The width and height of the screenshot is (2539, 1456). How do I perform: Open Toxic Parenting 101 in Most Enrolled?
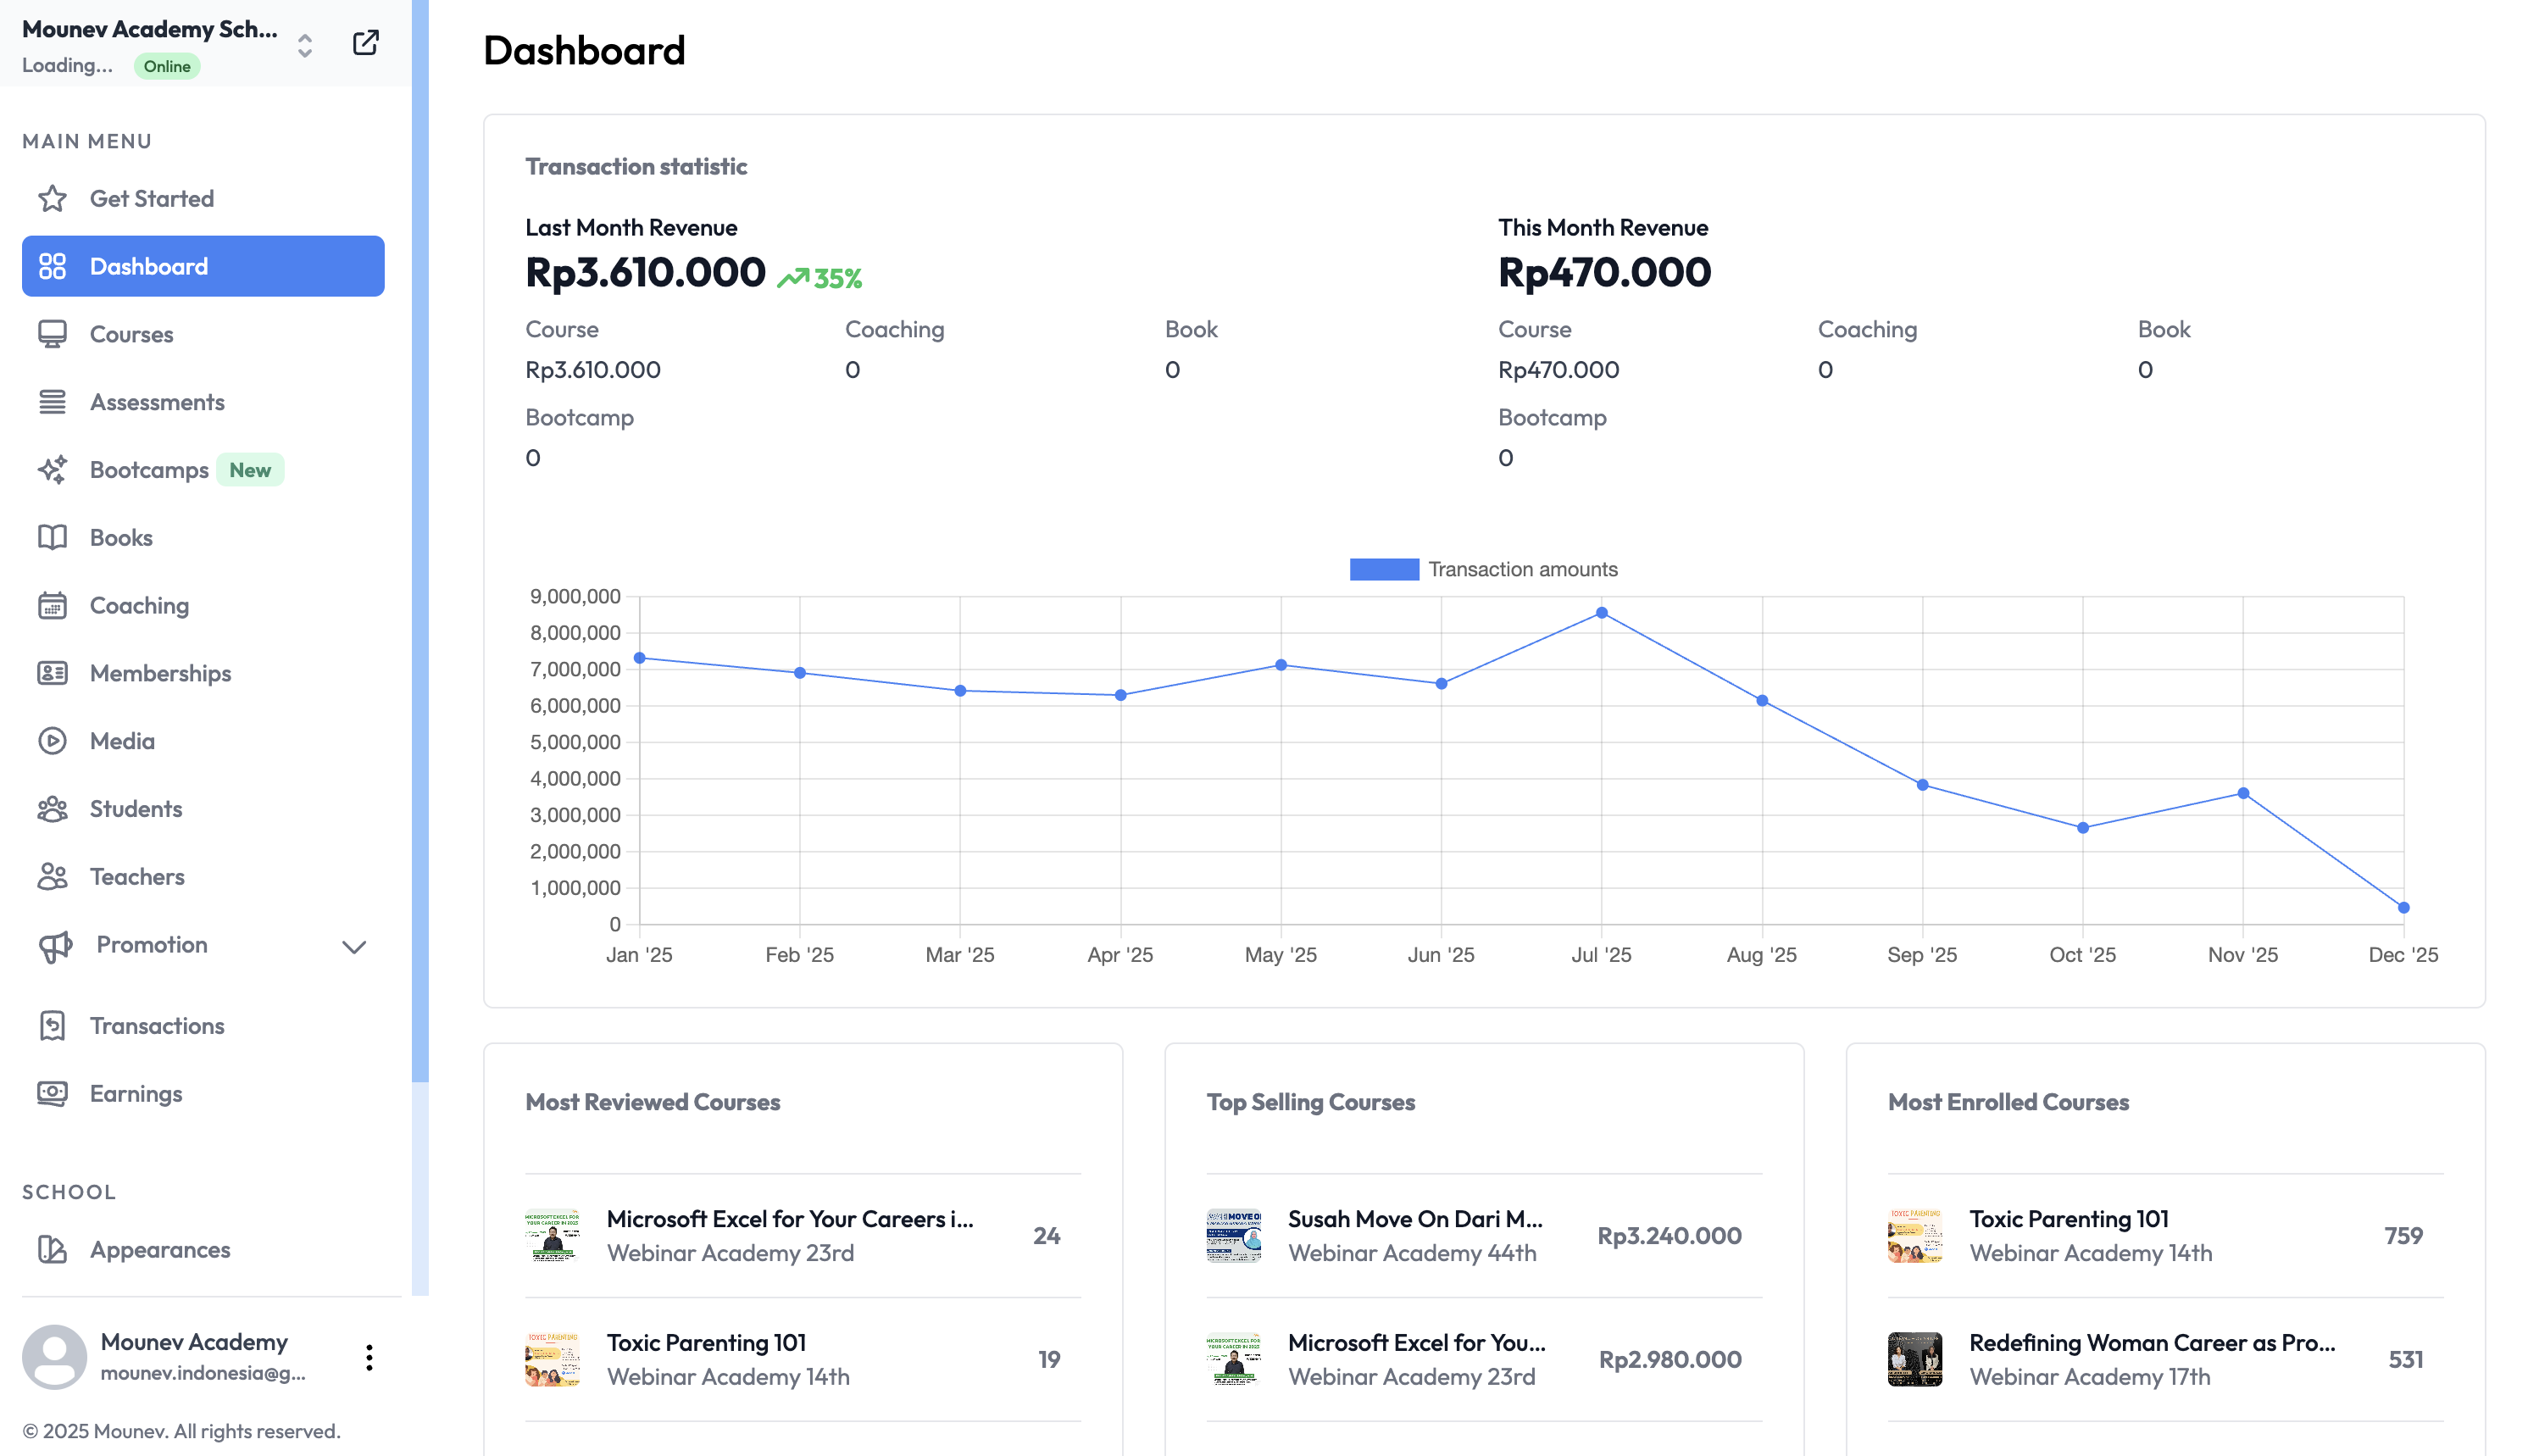(2067, 1219)
